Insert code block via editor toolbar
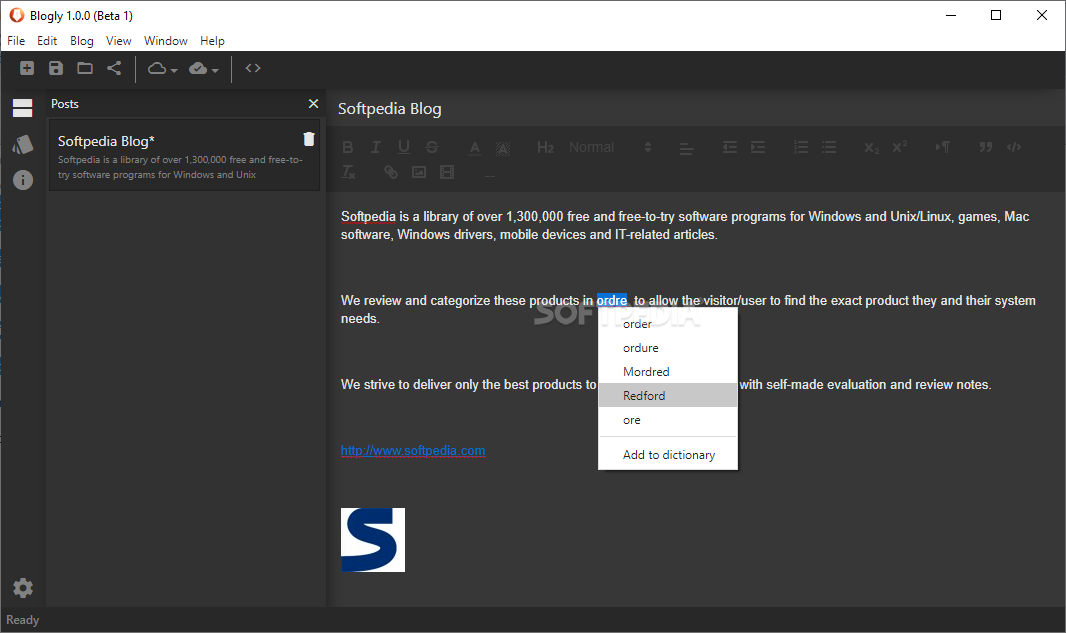Screen dimensions: 1066x633 pyautogui.click(x=1014, y=147)
